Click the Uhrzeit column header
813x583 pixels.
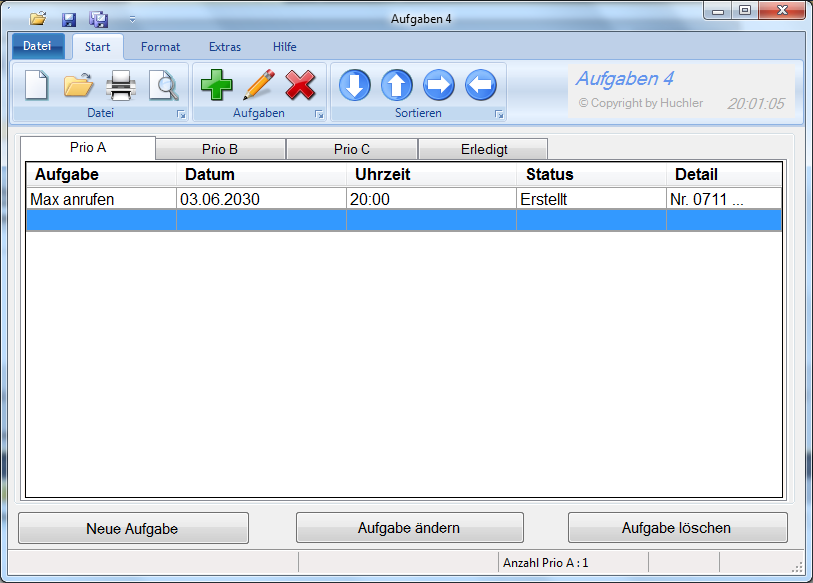[431, 174]
